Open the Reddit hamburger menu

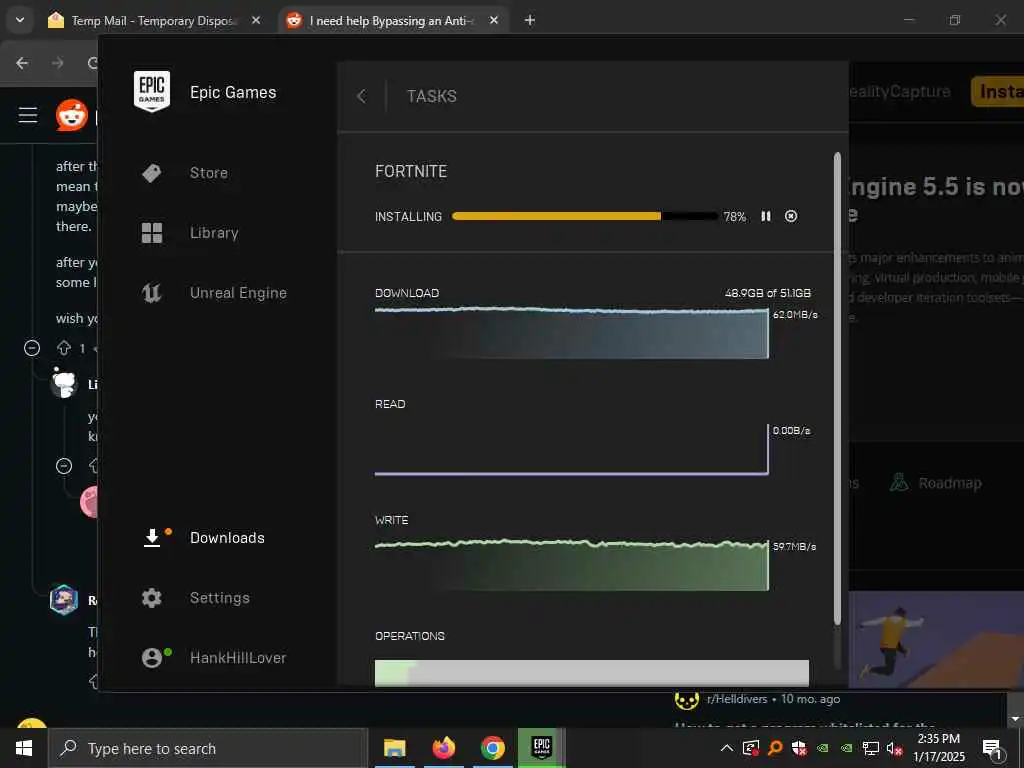click(27, 116)
